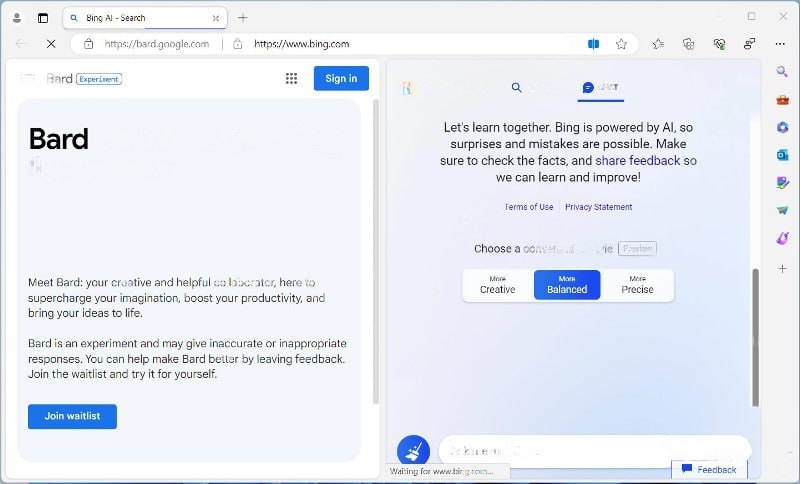Image resolution: width=800 pixels, height=484 pixels.
Task: Click the Bard pane vertical scrollbar
Action: [376, 251]
